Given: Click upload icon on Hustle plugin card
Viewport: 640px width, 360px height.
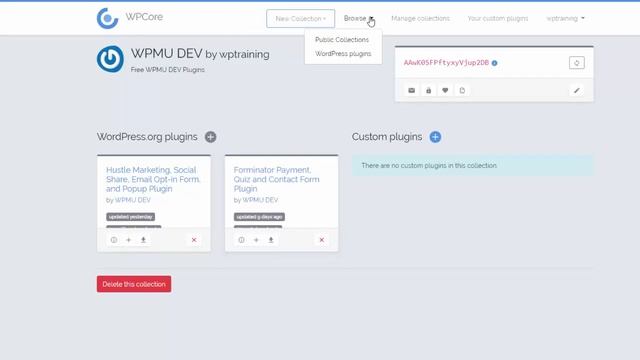Looking at the screenshot, I should pyautogui.click(x=143, y=240).
